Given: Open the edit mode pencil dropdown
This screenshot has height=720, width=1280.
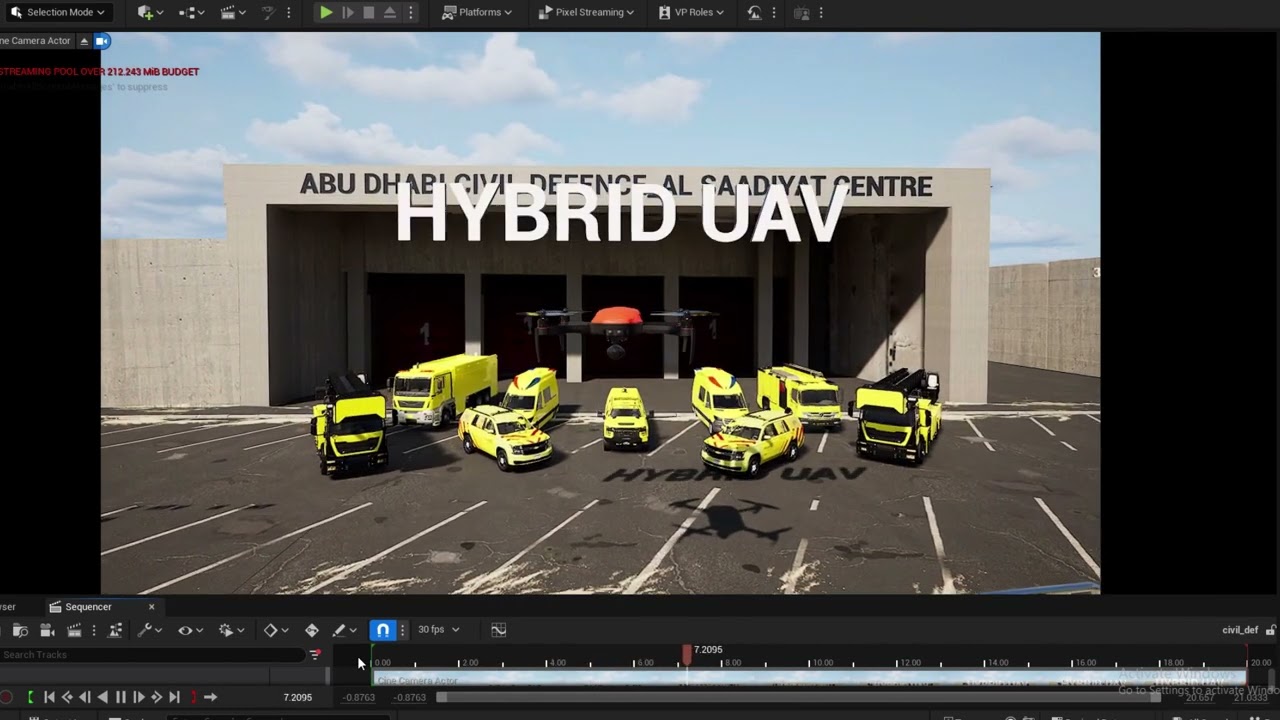Looking at the screenshot, I should click(x=344, y=630).
